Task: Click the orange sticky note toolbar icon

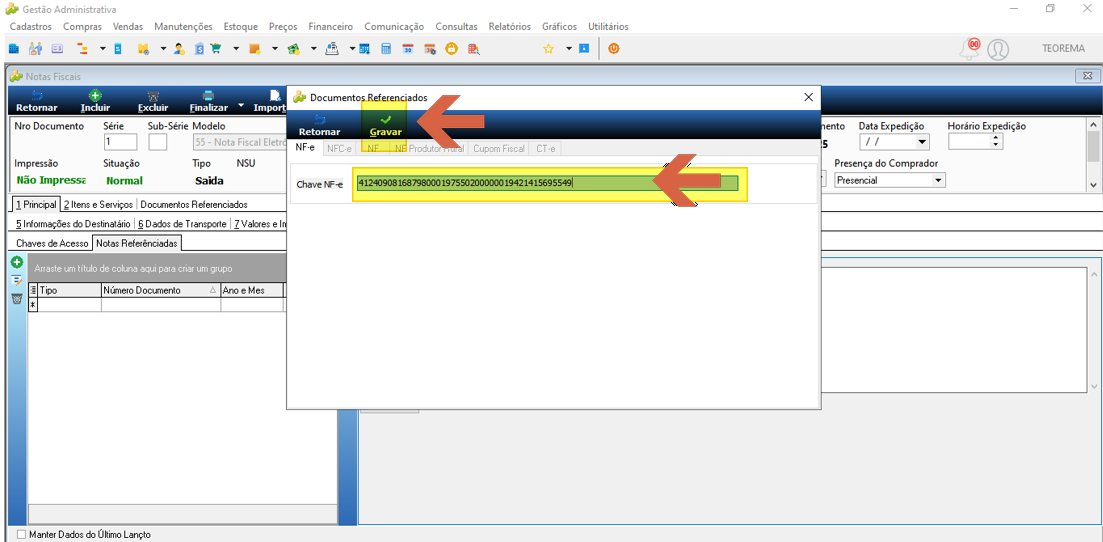Action: coord(255,49)
